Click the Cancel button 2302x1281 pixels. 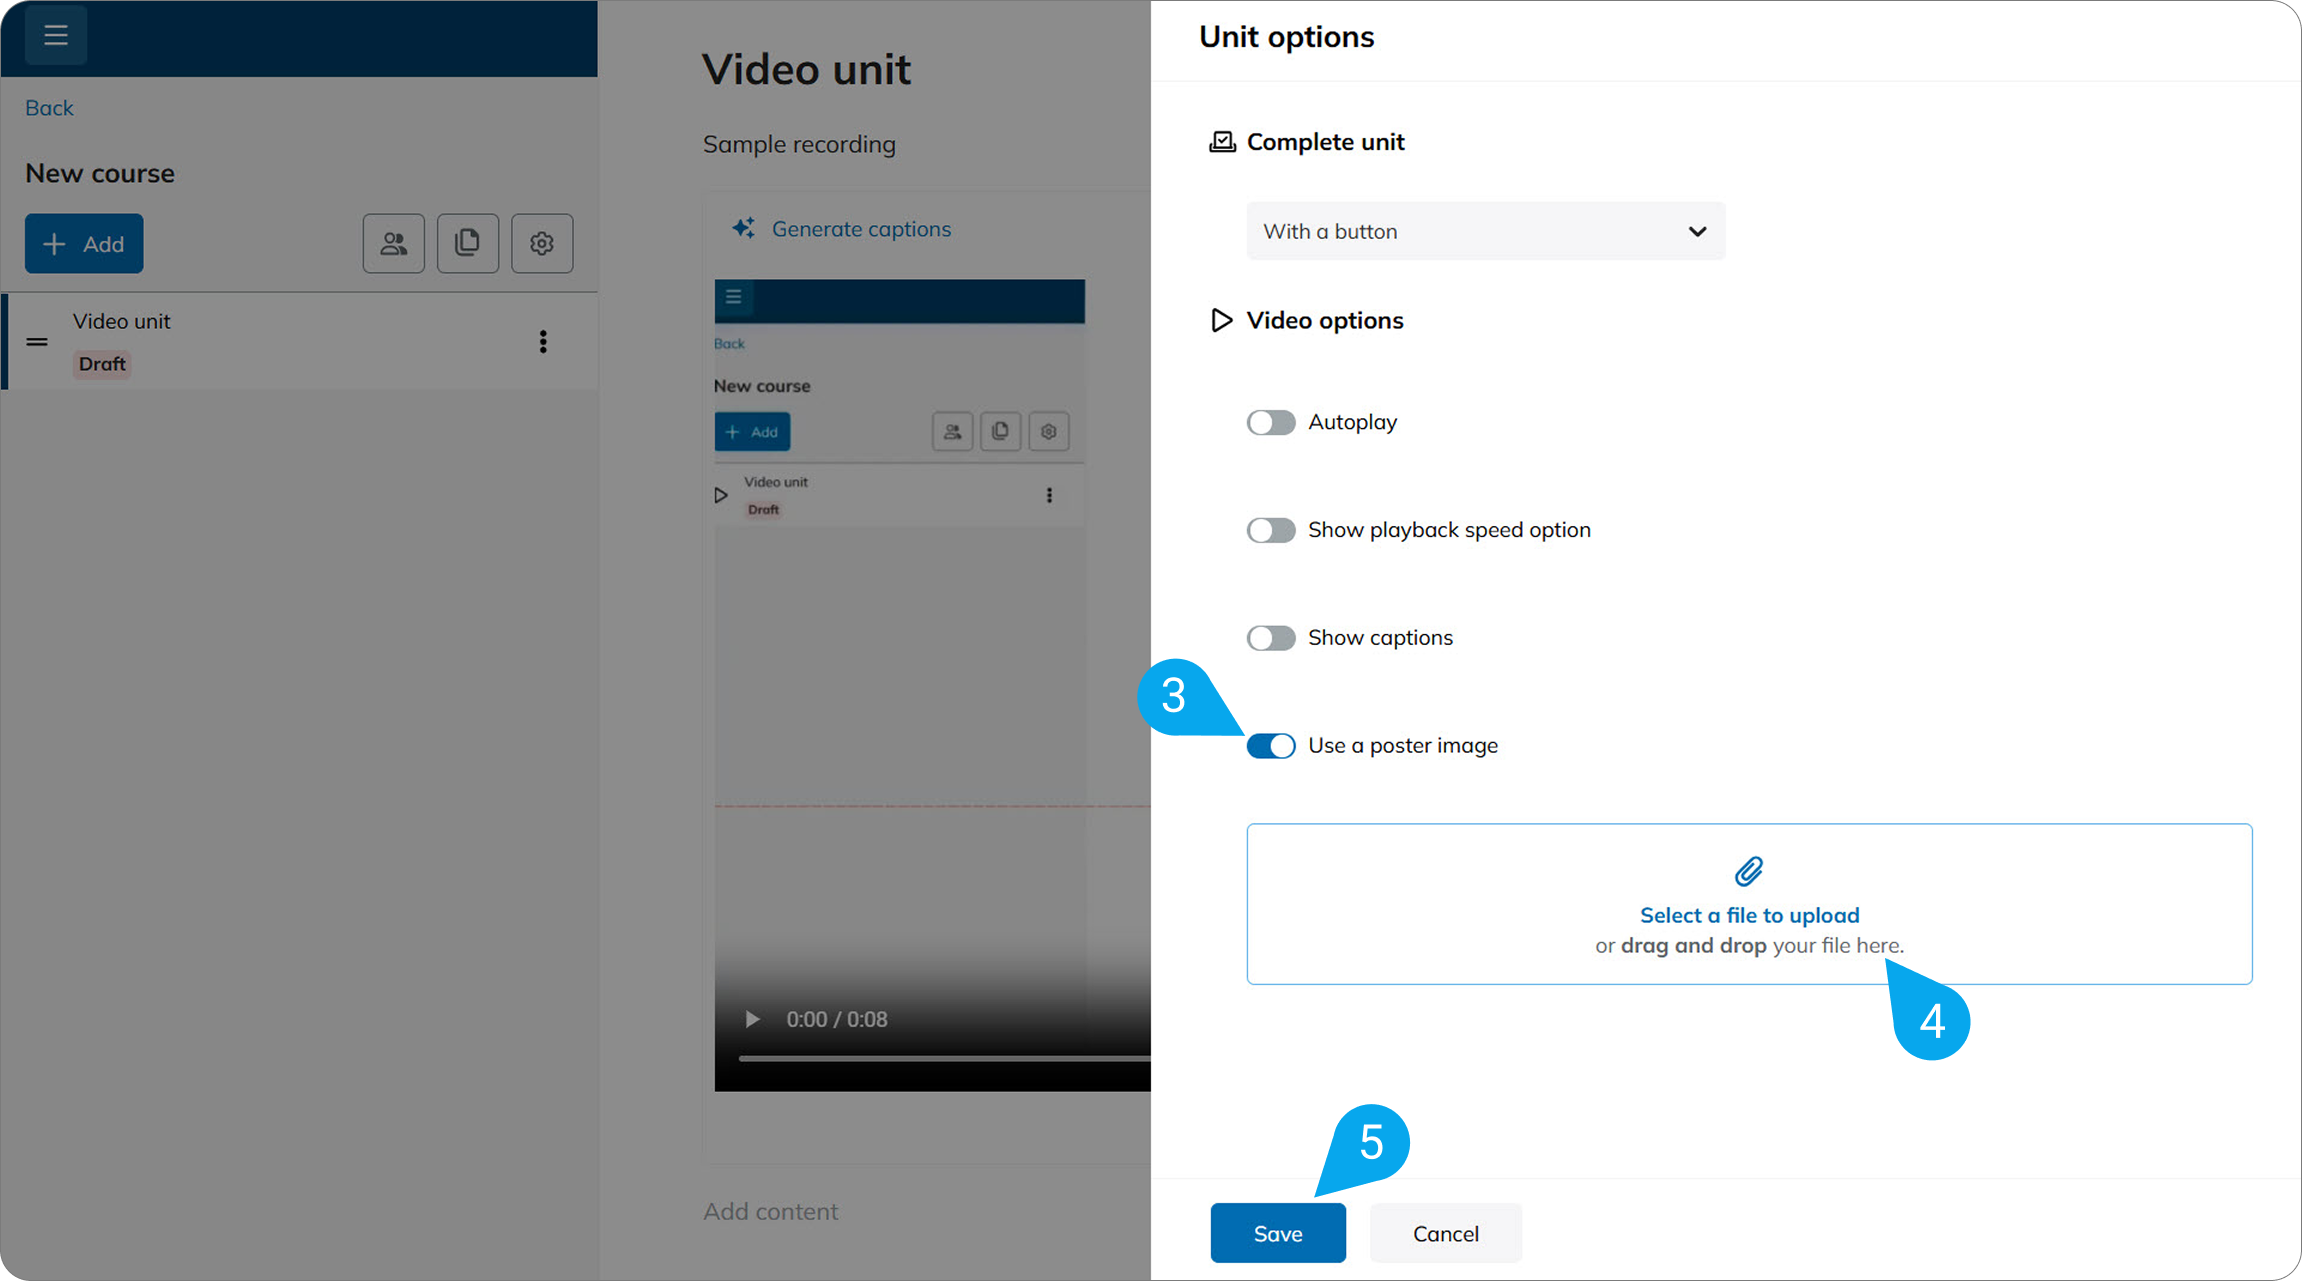coord(1445,1233)
